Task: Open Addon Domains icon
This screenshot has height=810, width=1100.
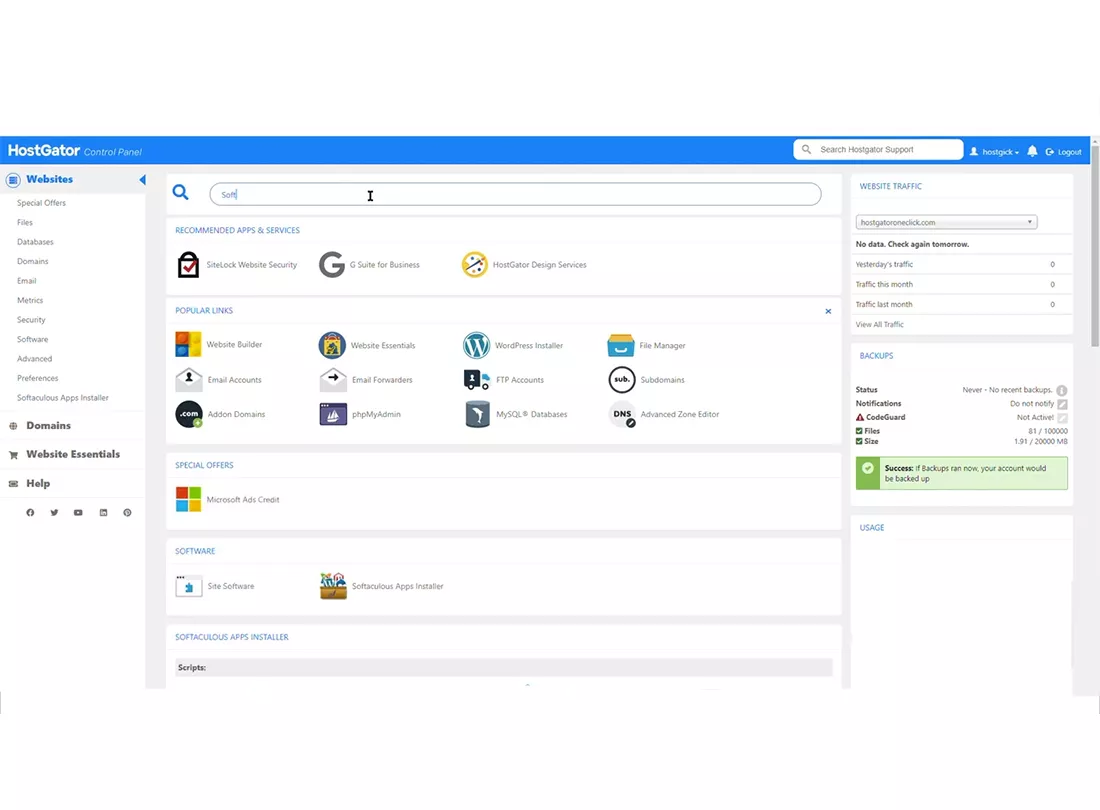Action: pos(189,414)
